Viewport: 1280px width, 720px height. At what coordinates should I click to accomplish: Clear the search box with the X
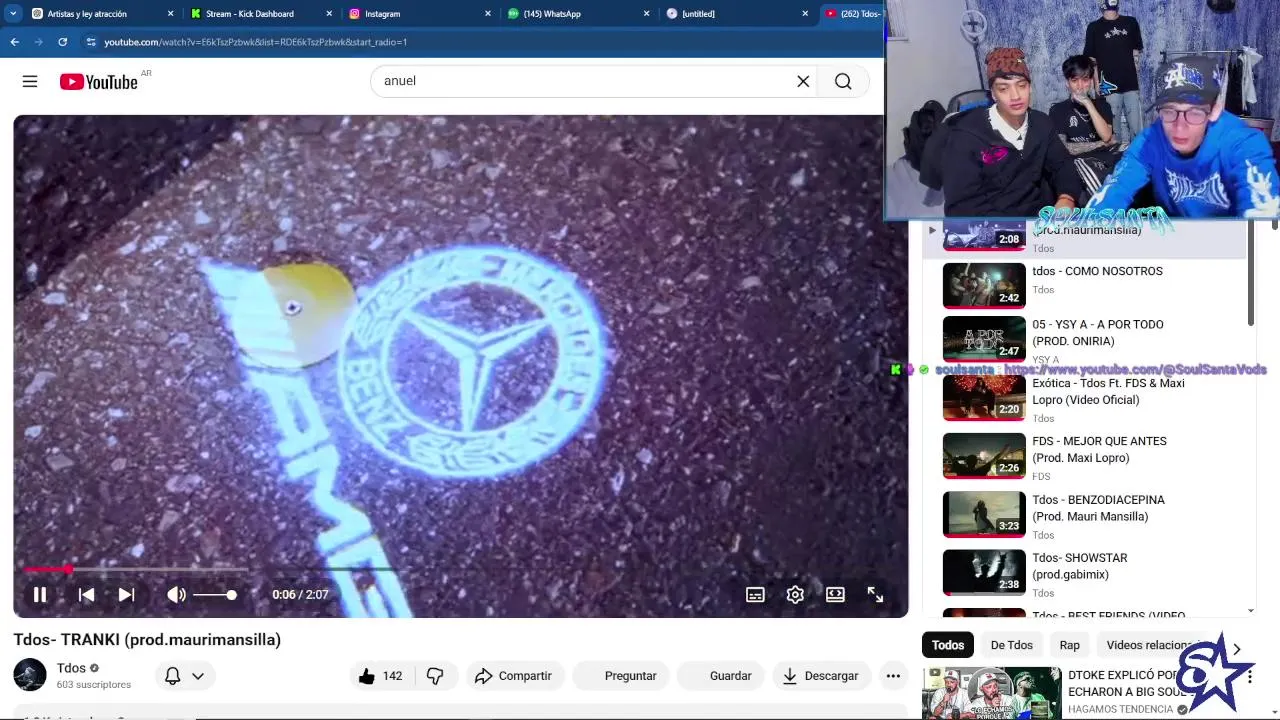click(x=803, y=81)
